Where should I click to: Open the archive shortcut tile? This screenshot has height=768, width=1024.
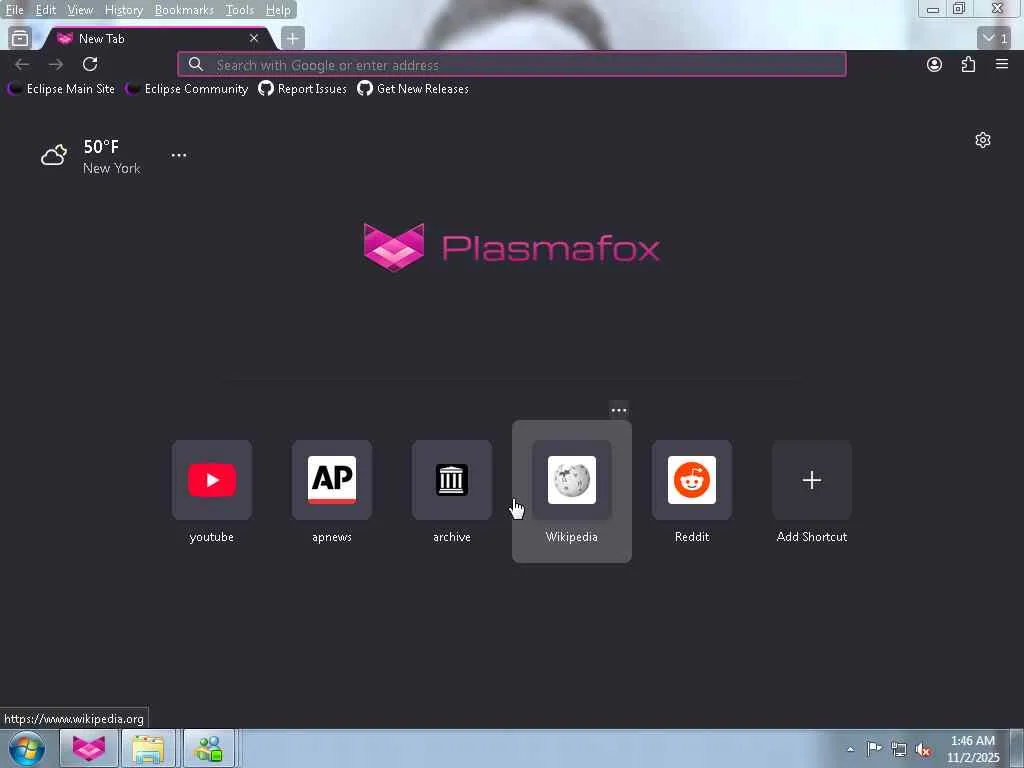point(452,491)
